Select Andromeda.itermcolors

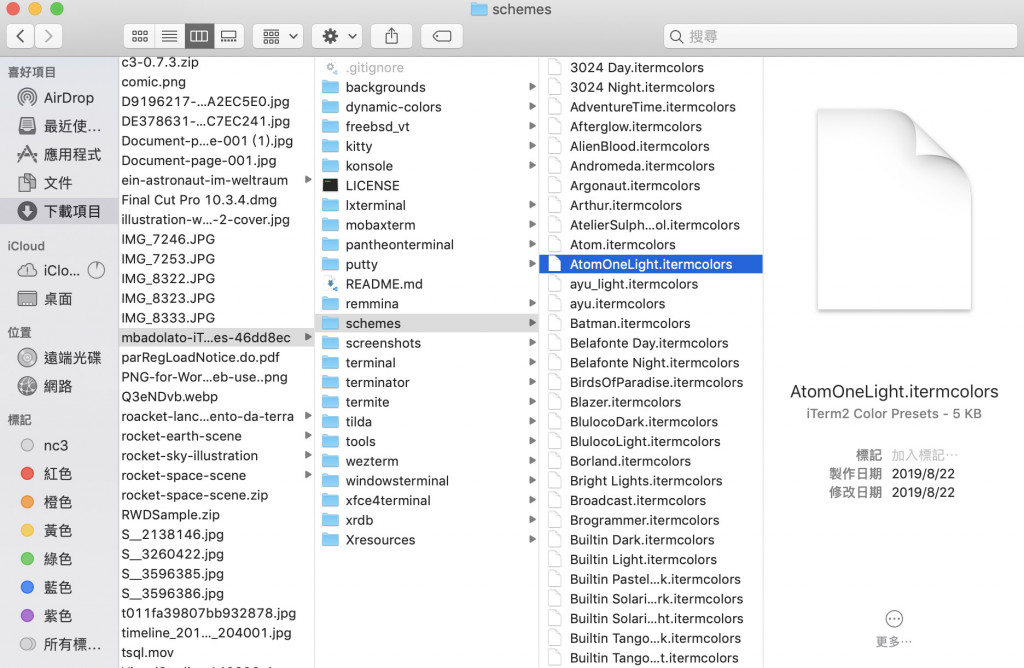pos(651,166)
